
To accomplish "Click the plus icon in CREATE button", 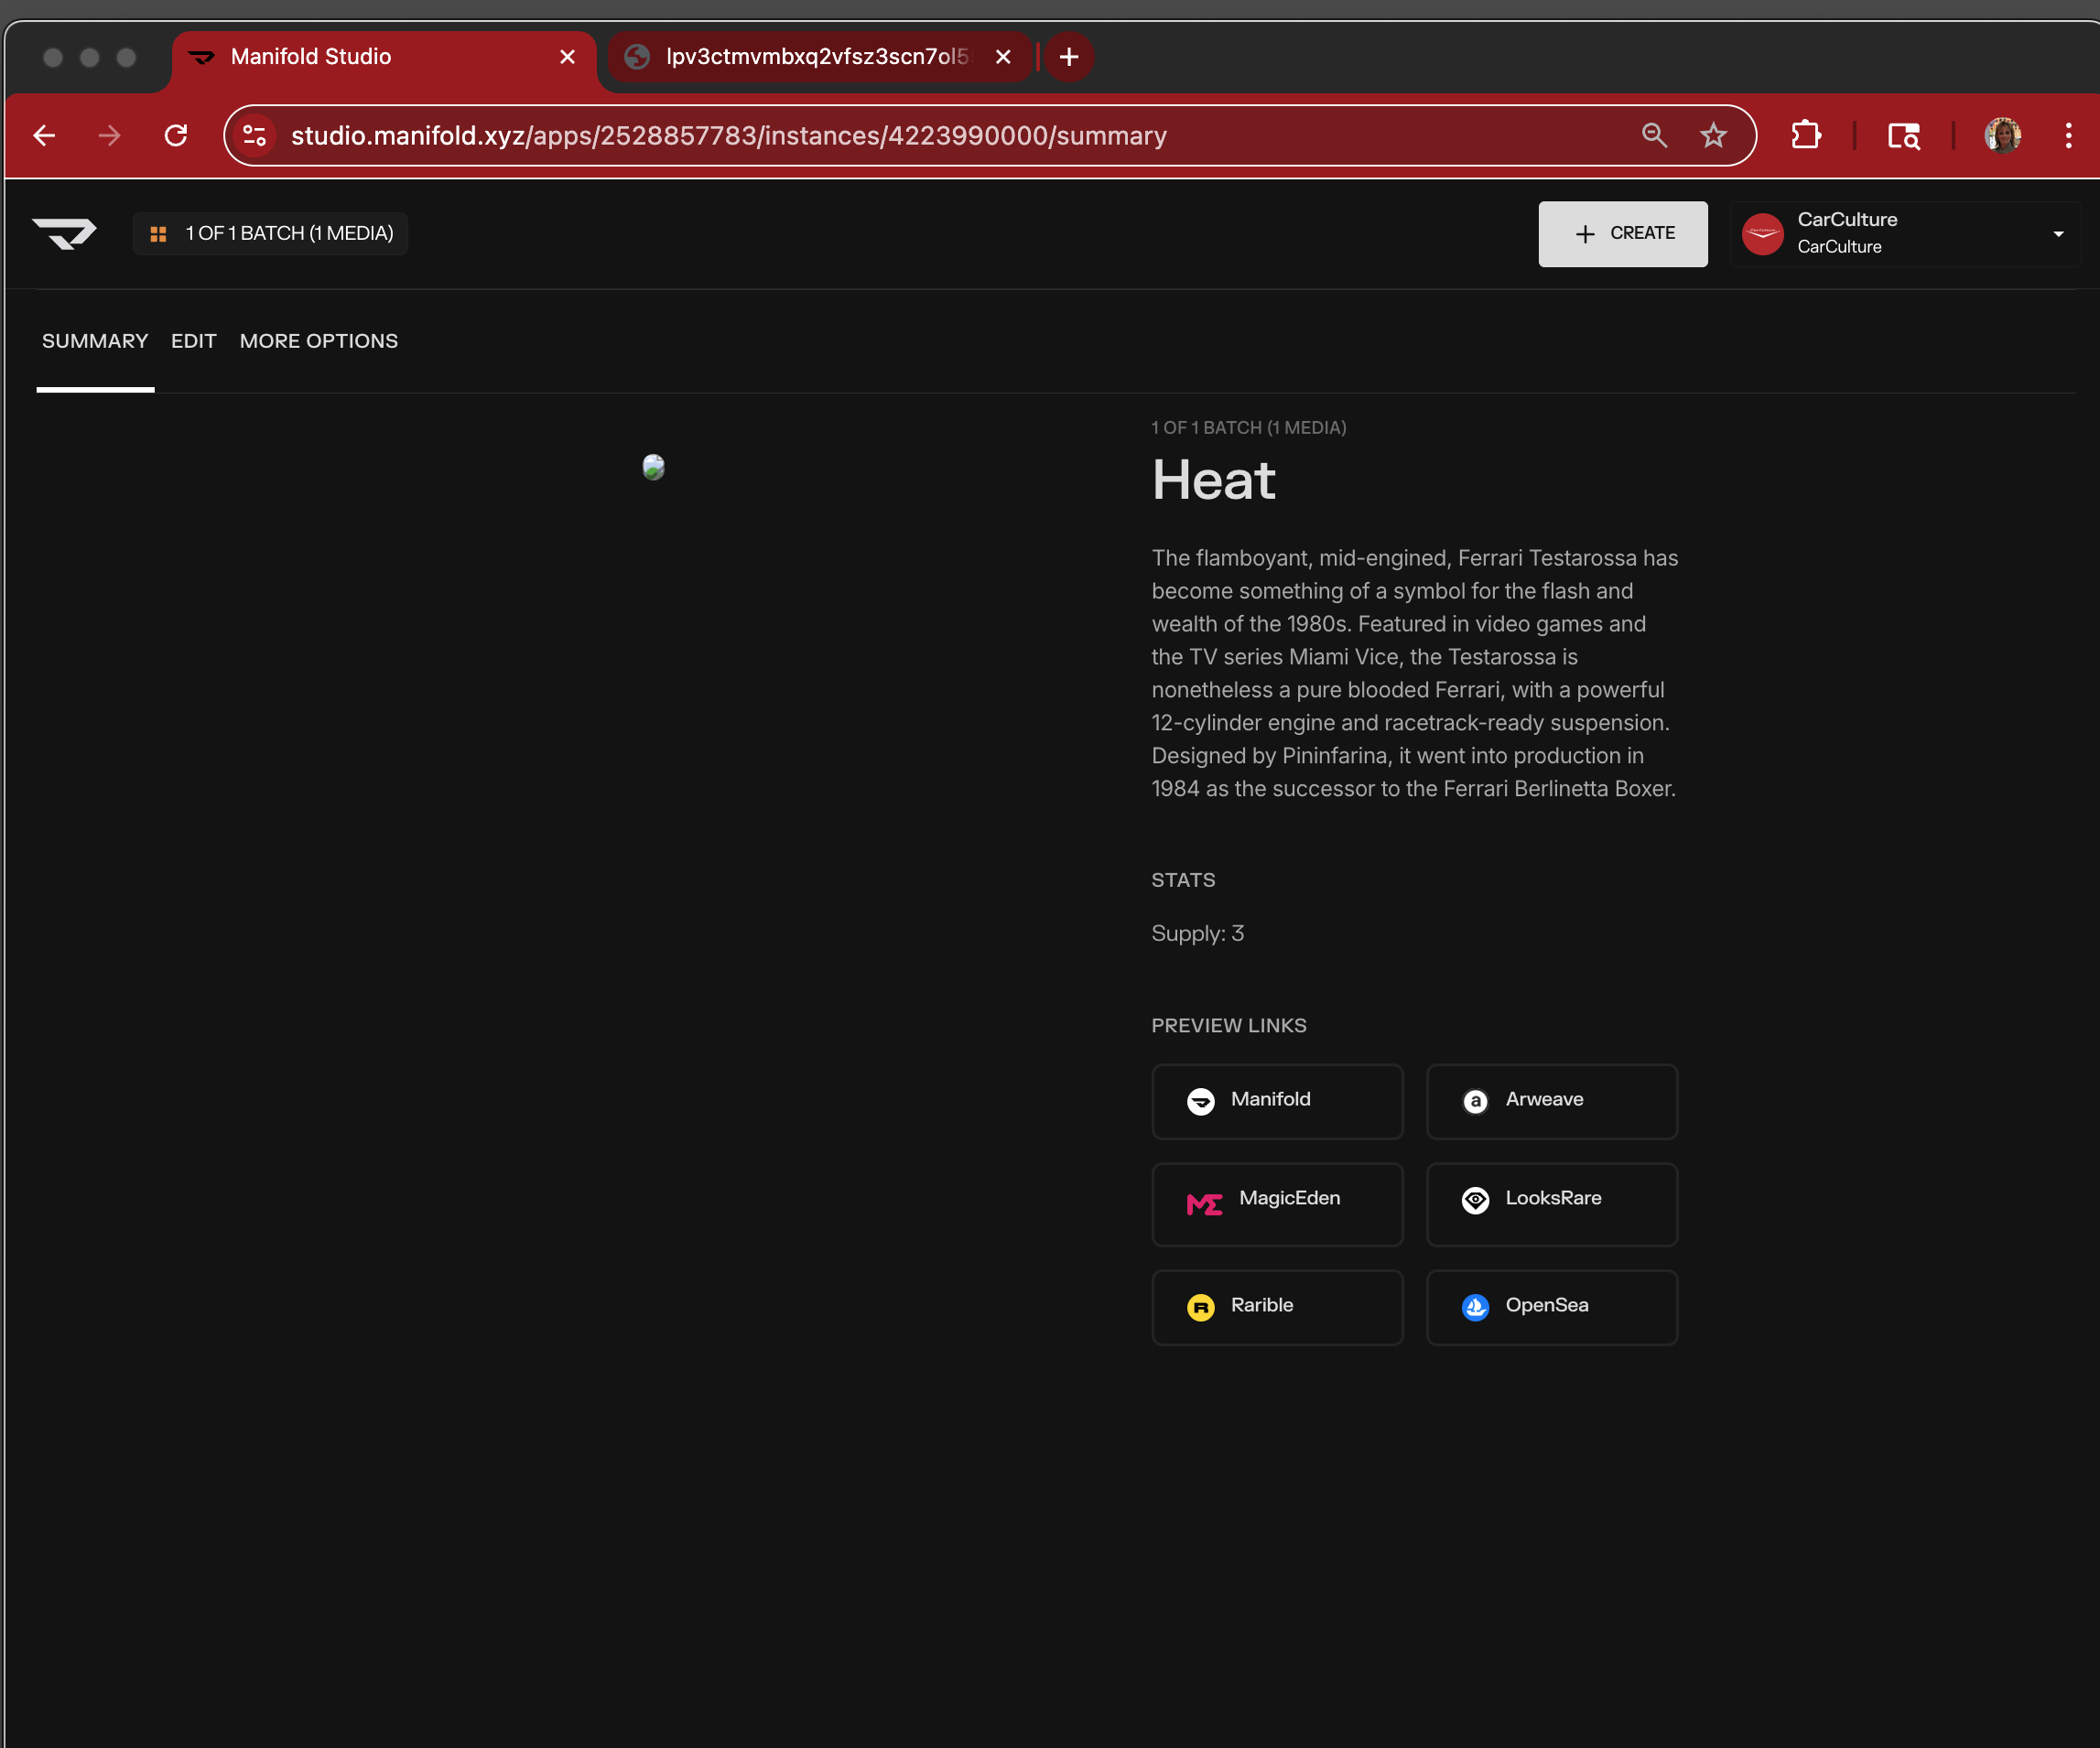I will click(x=1584, y=234).
